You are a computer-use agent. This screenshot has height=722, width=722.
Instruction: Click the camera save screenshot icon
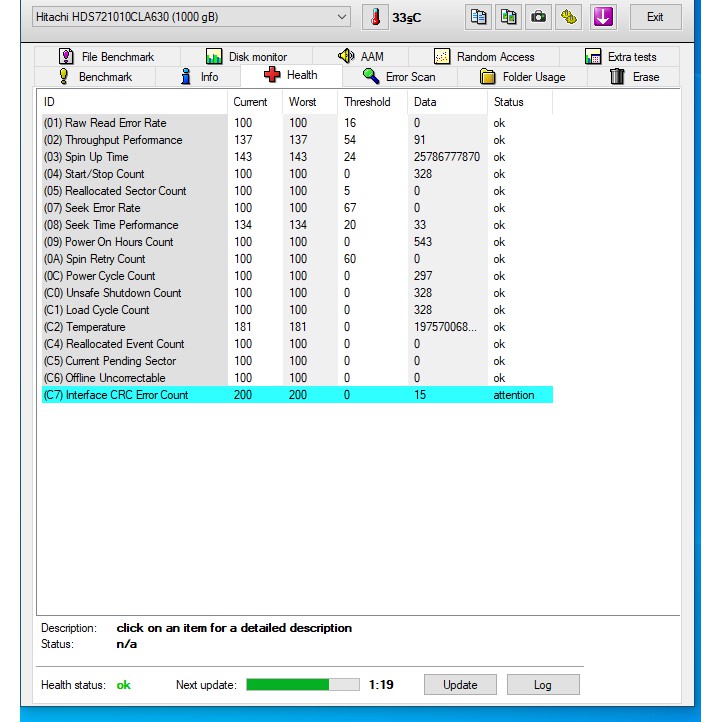539,17
